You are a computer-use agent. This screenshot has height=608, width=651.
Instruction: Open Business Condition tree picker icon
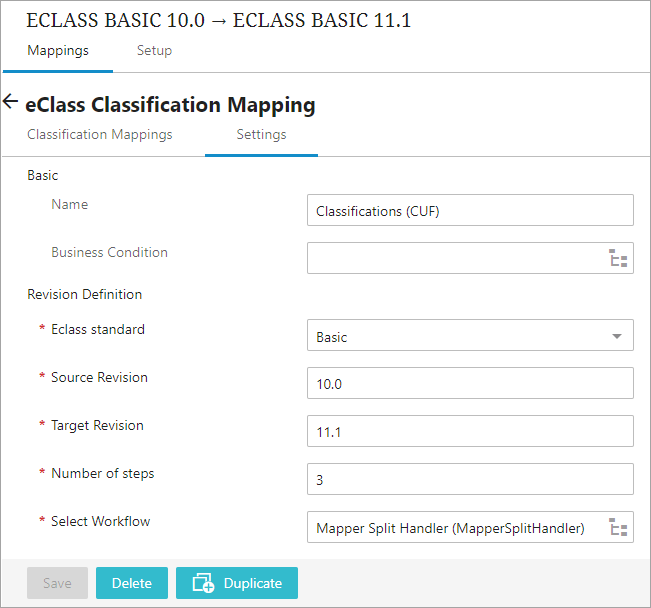[x=618, y=258]
